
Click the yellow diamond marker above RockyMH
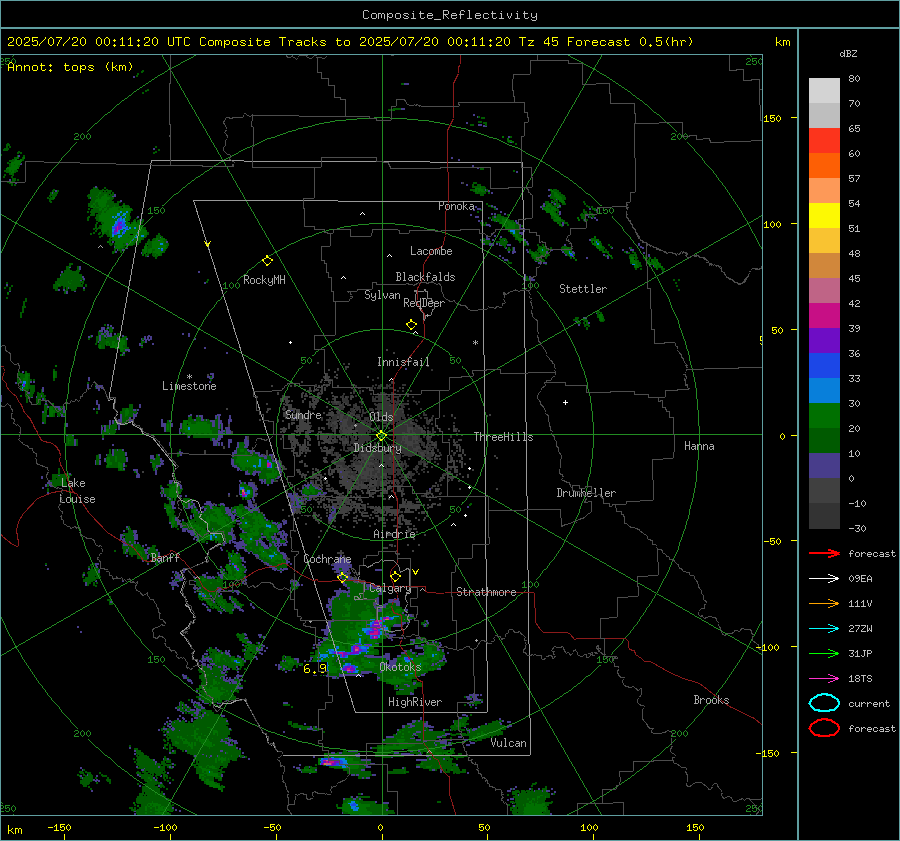(x=267, y=261)
